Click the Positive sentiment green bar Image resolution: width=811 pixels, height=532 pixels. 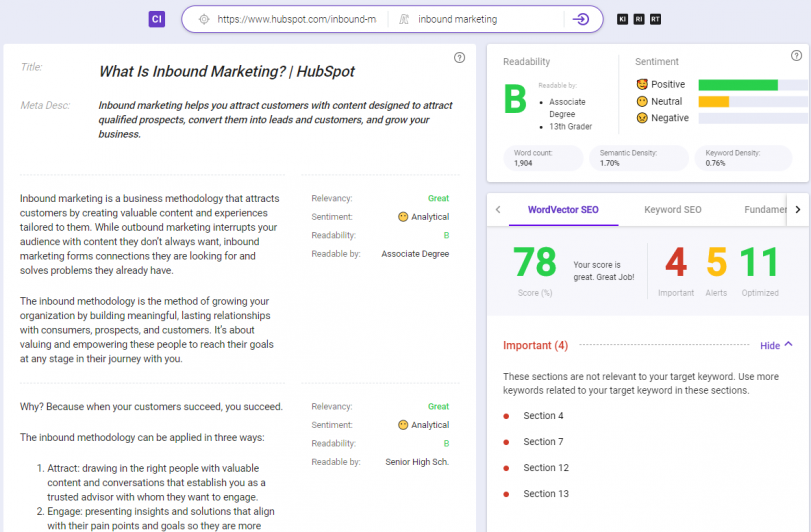click(738, 85)
